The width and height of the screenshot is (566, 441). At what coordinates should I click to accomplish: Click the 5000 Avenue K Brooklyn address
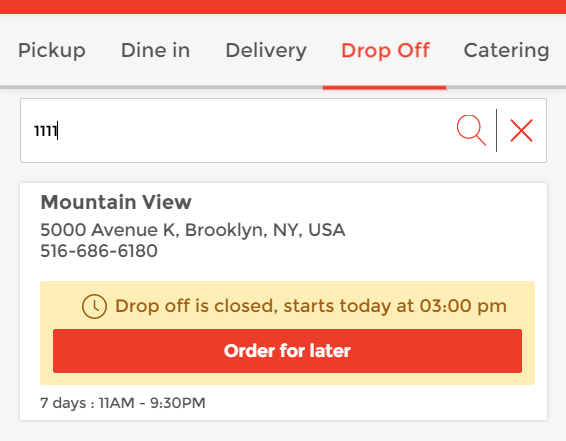[193, 230]
